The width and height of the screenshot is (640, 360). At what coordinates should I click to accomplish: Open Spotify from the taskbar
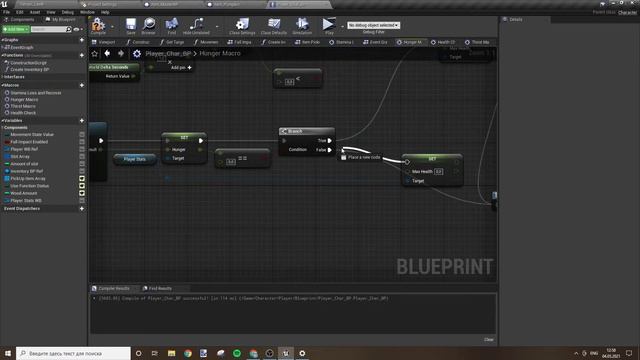tap(237, 353)
